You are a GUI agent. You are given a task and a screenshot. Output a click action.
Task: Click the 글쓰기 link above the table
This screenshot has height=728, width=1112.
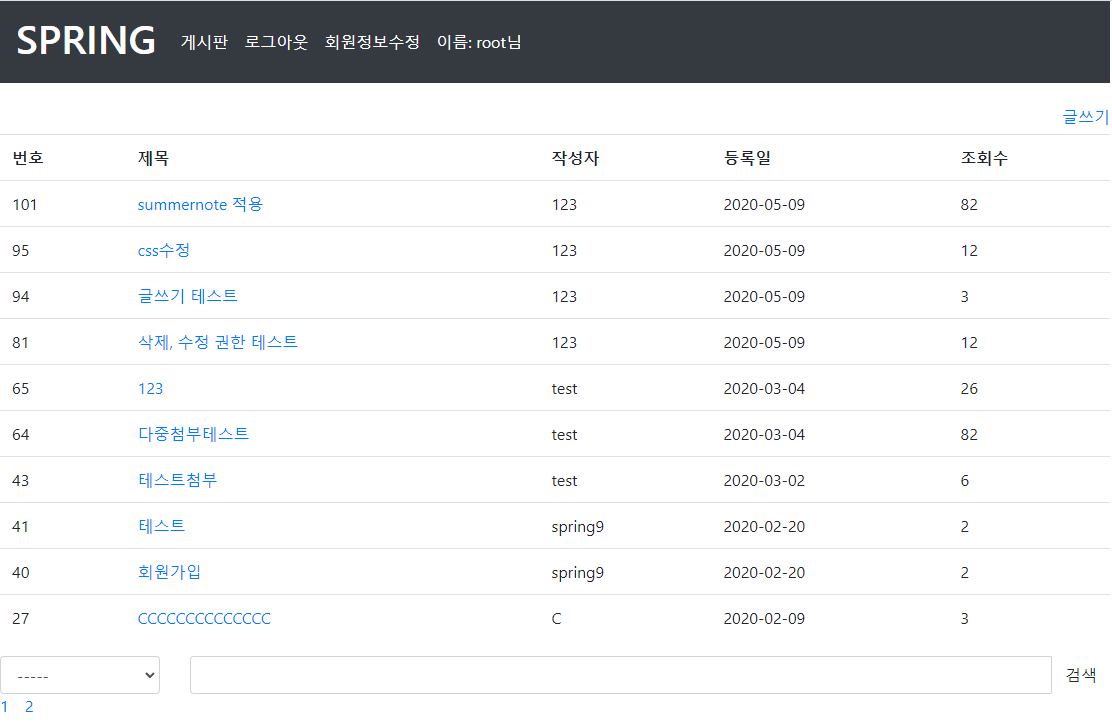[1085, 117]
